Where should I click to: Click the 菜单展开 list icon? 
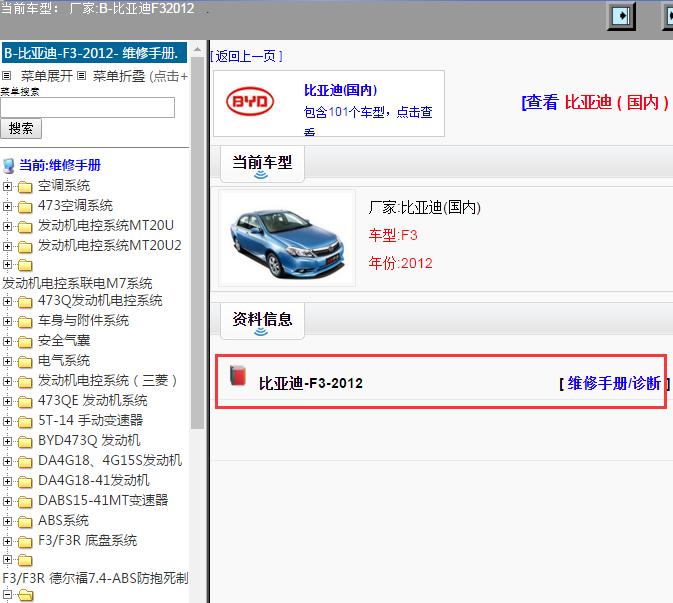6,76
